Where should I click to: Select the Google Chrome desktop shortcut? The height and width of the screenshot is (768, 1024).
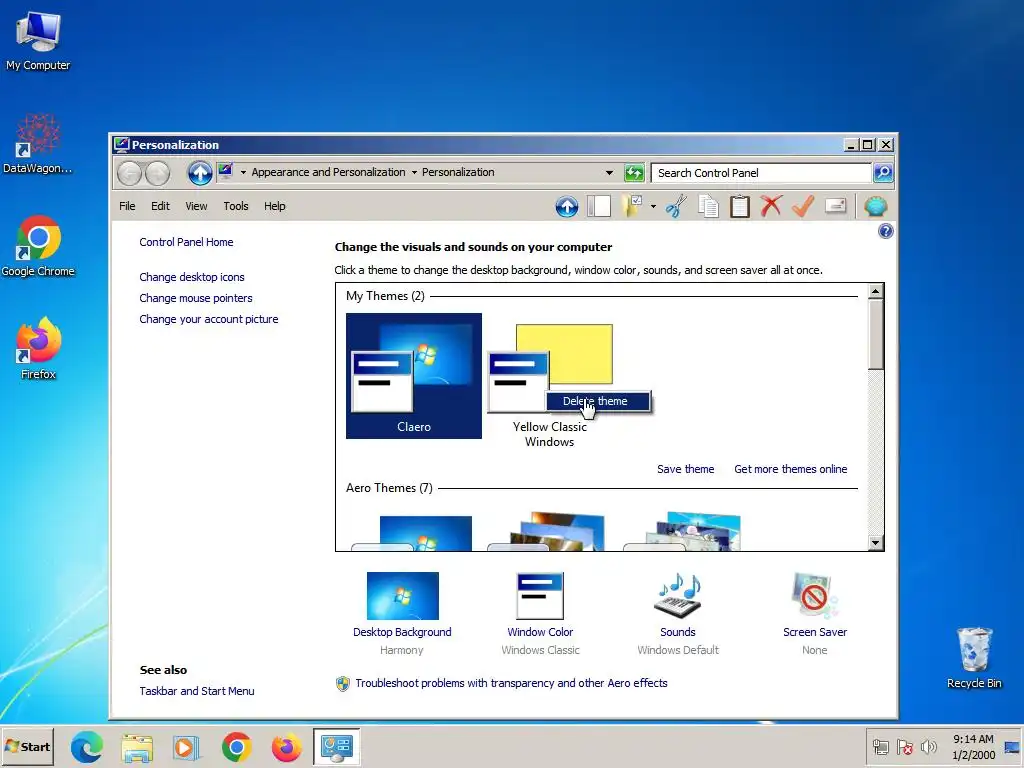pyautogui.click(x=38, y=246)
